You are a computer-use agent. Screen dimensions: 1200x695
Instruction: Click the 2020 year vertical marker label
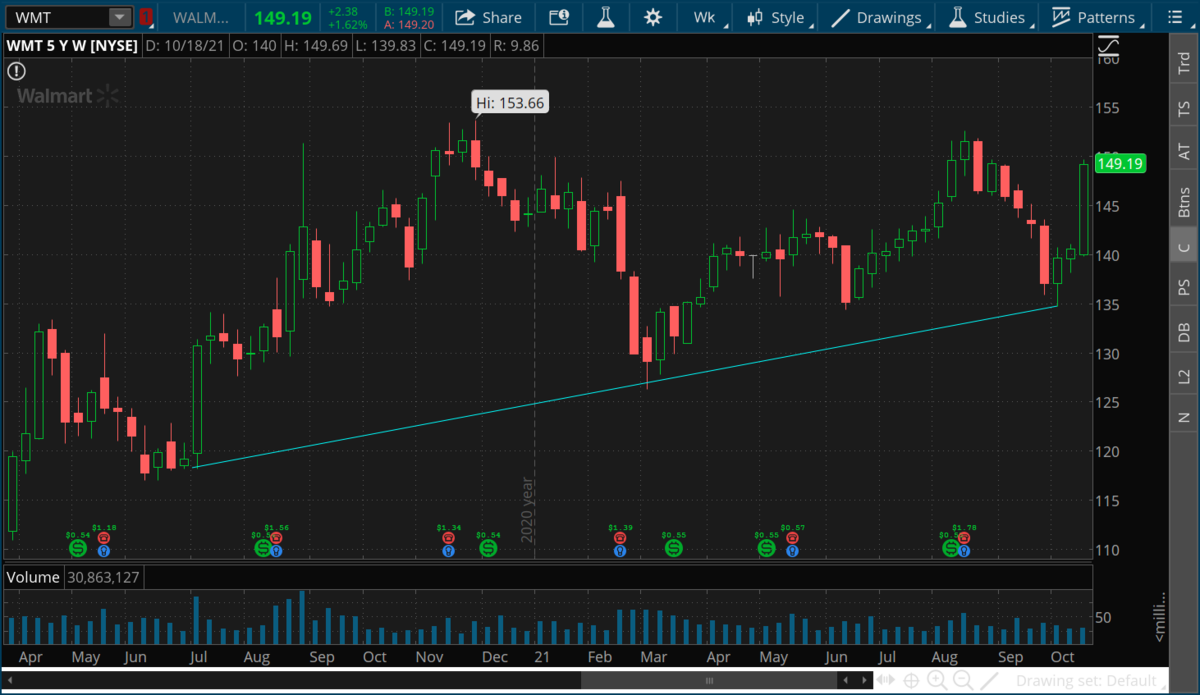tap(527, 510)
